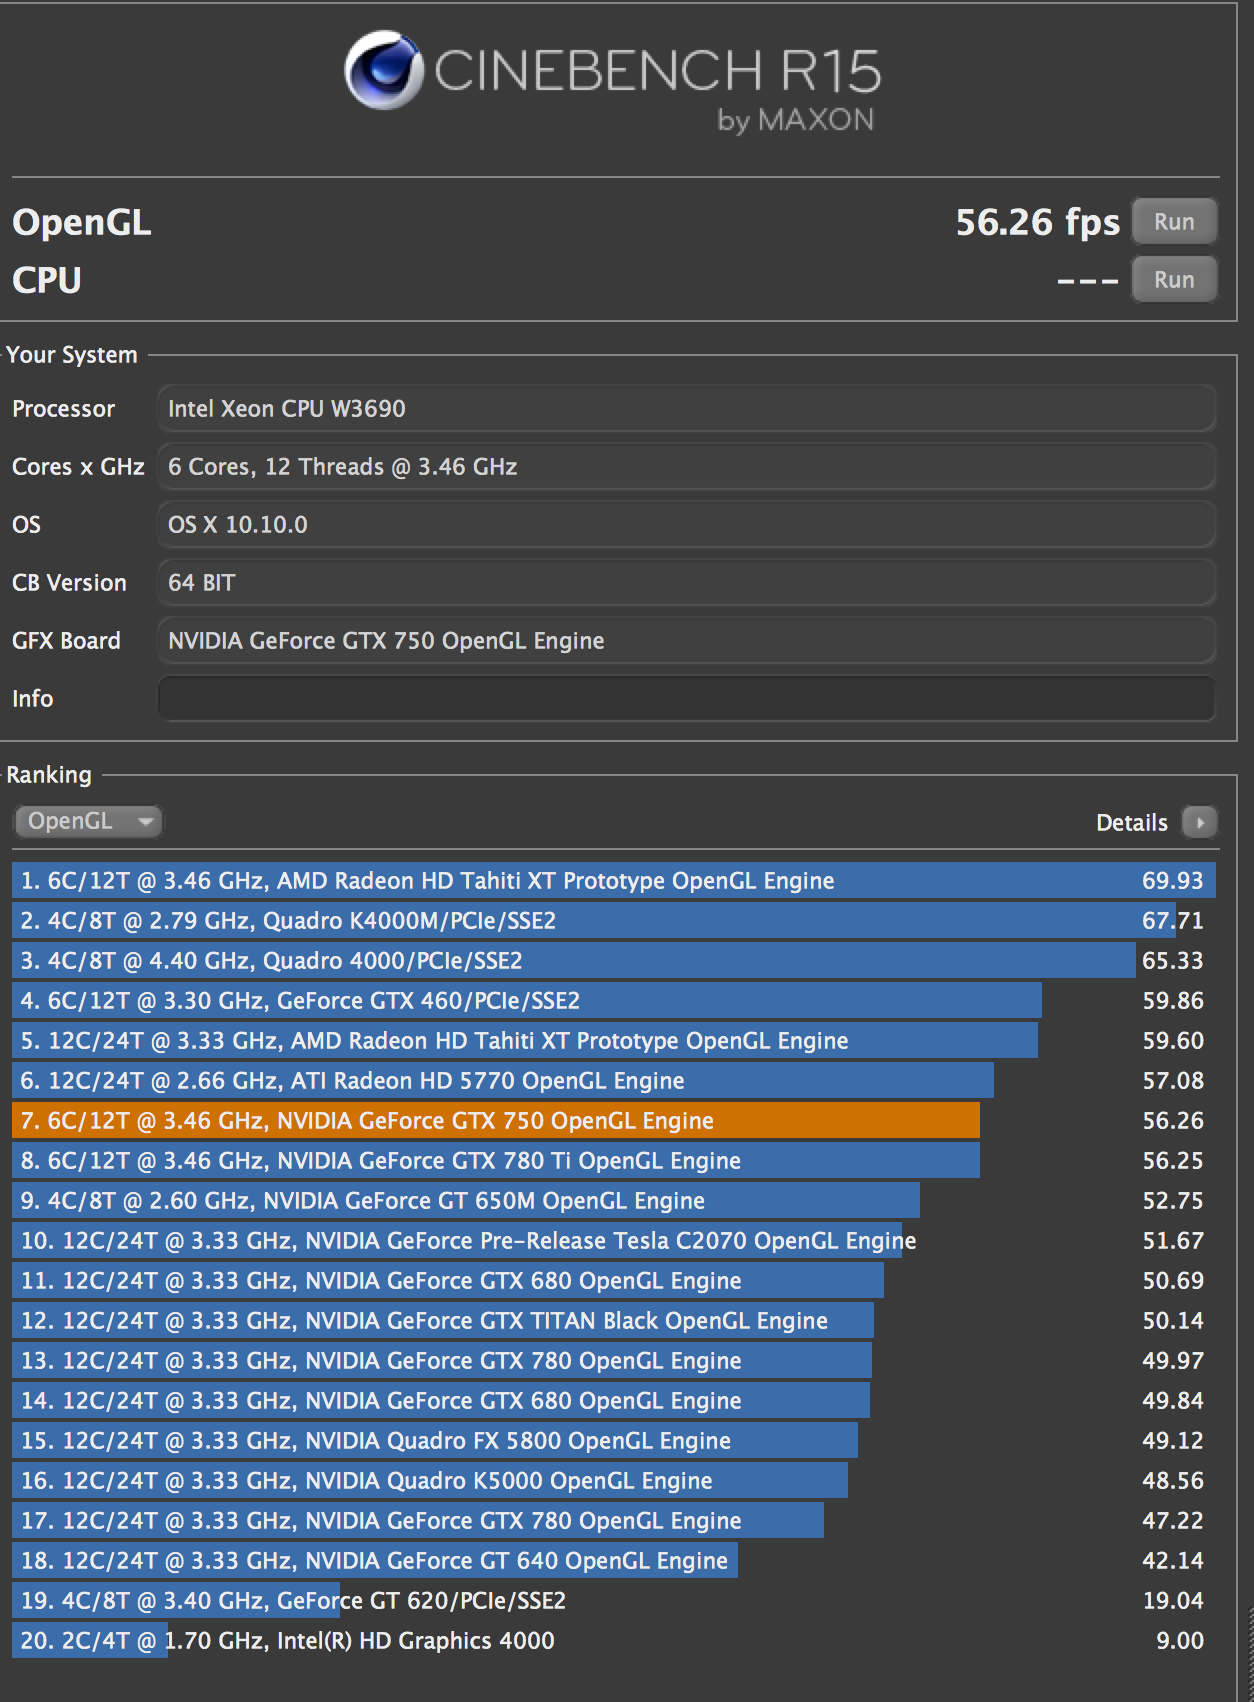Expand the Details arrow button
Image resolution: width=1254 pixels, height=1702 pixels.
[1199, 822]
